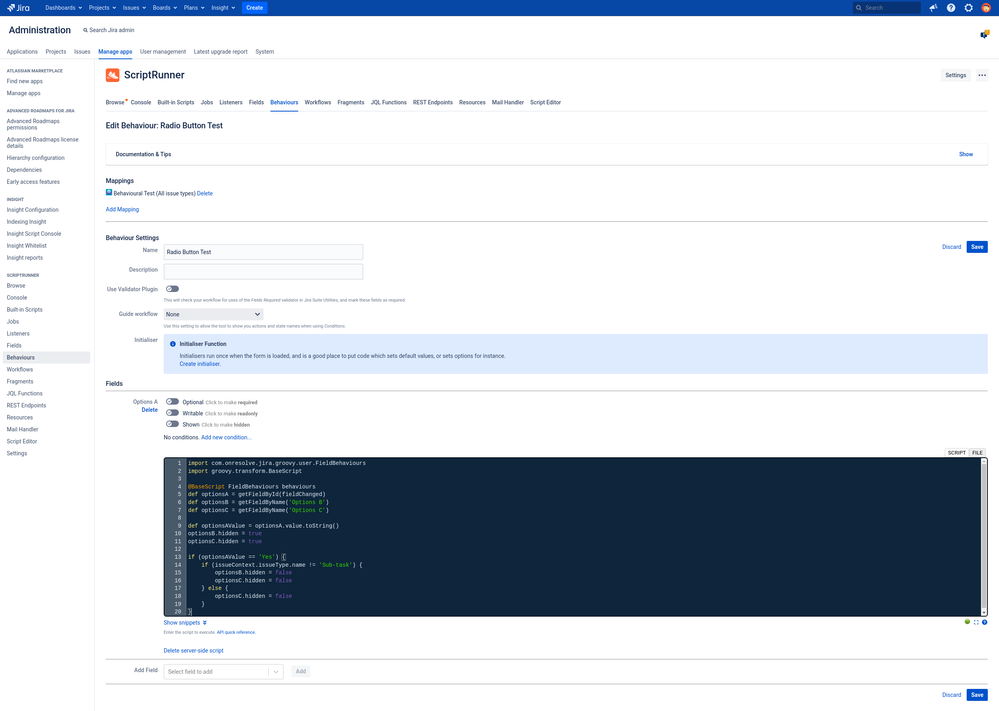The width and height of the screenshot is (999, 711).
Task: Toggle Writable to make Options A readonly
Action: point(172,413)
